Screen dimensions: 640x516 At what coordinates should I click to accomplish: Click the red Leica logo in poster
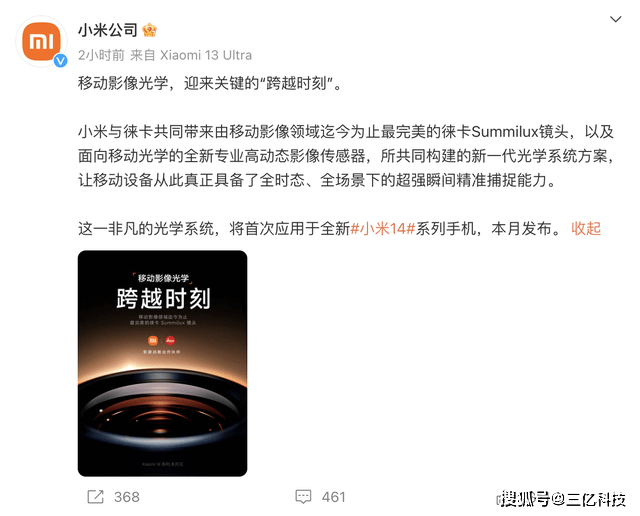click(x=170, y=340)
